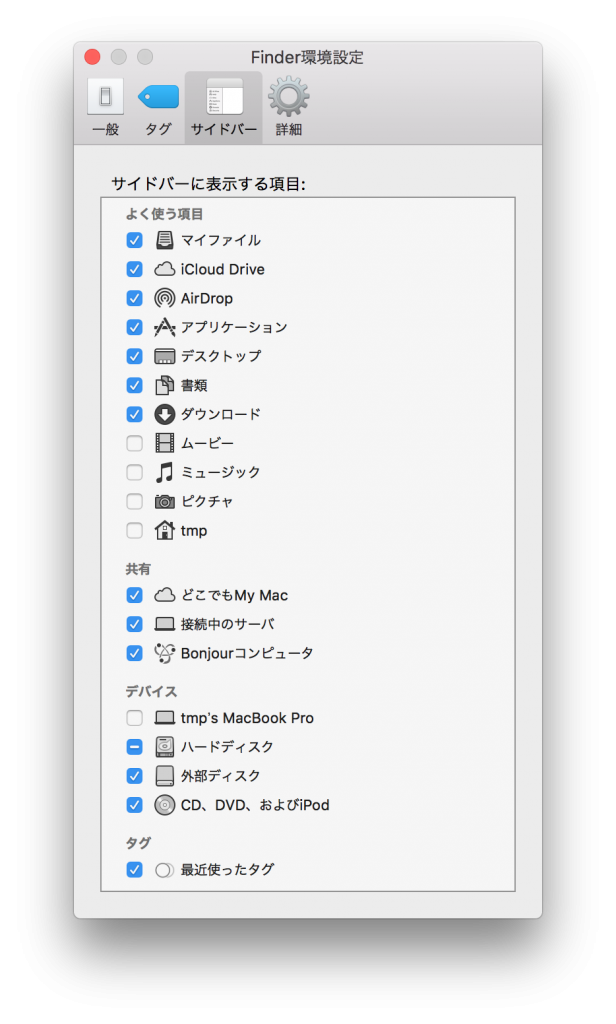Click the tmp's MacBook Pro label text
616x1024 pixels.
point(248,718)
